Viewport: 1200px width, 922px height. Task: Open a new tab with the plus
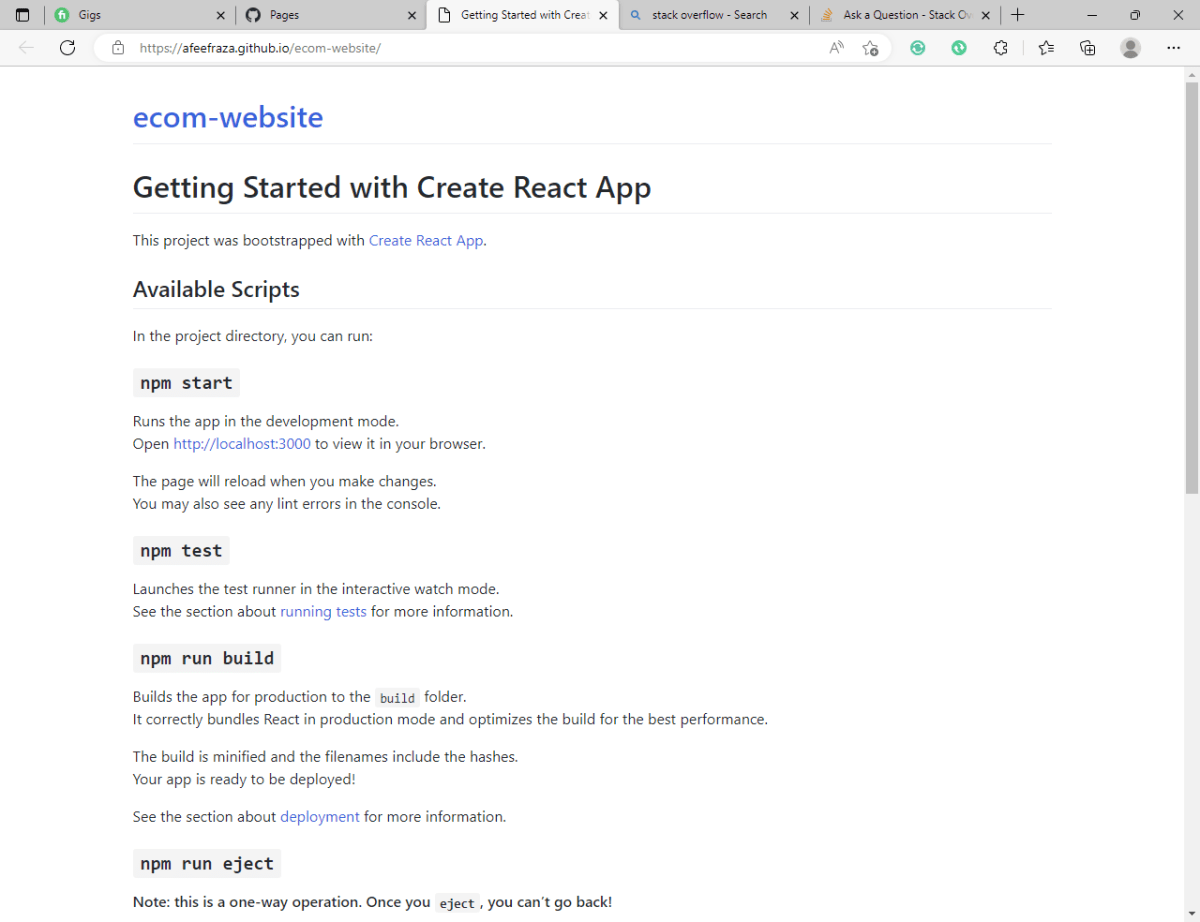pyautogui.click(x=1018, y=14)
